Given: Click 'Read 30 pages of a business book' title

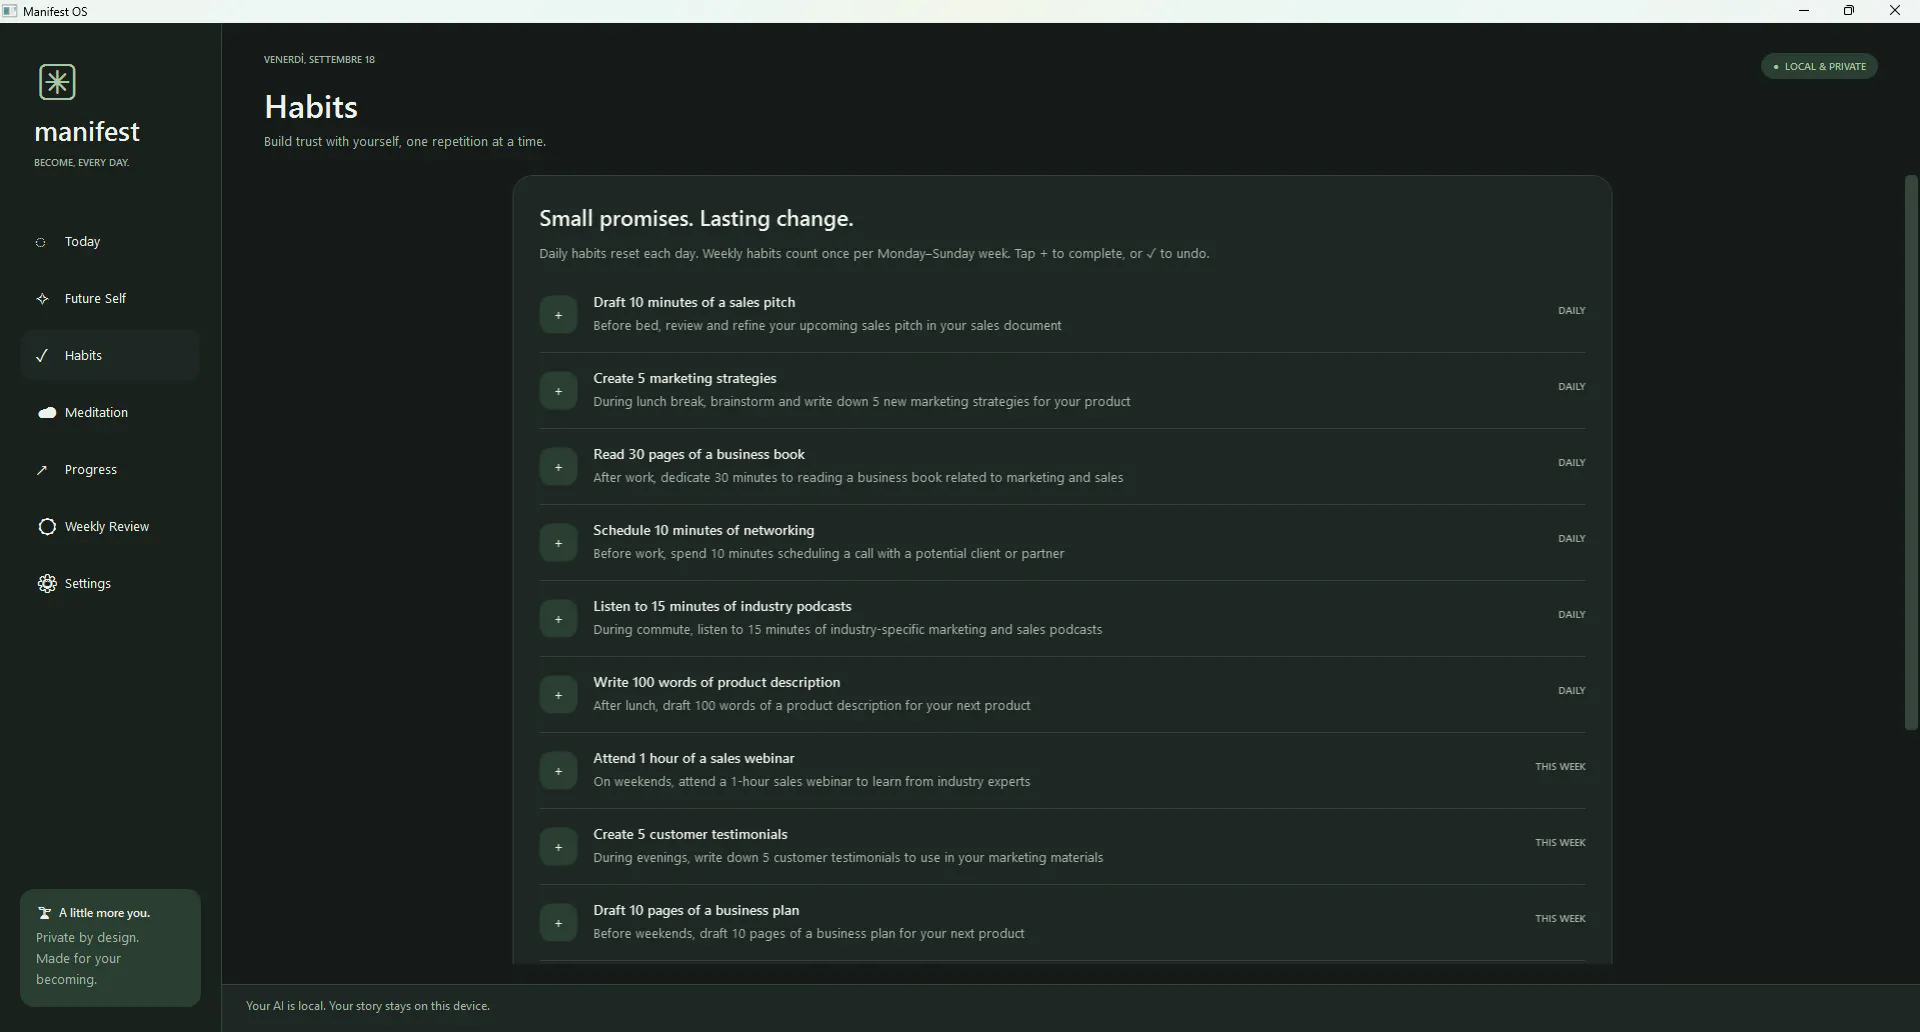Looking at the screenshot, I should (x=699, y=454).
